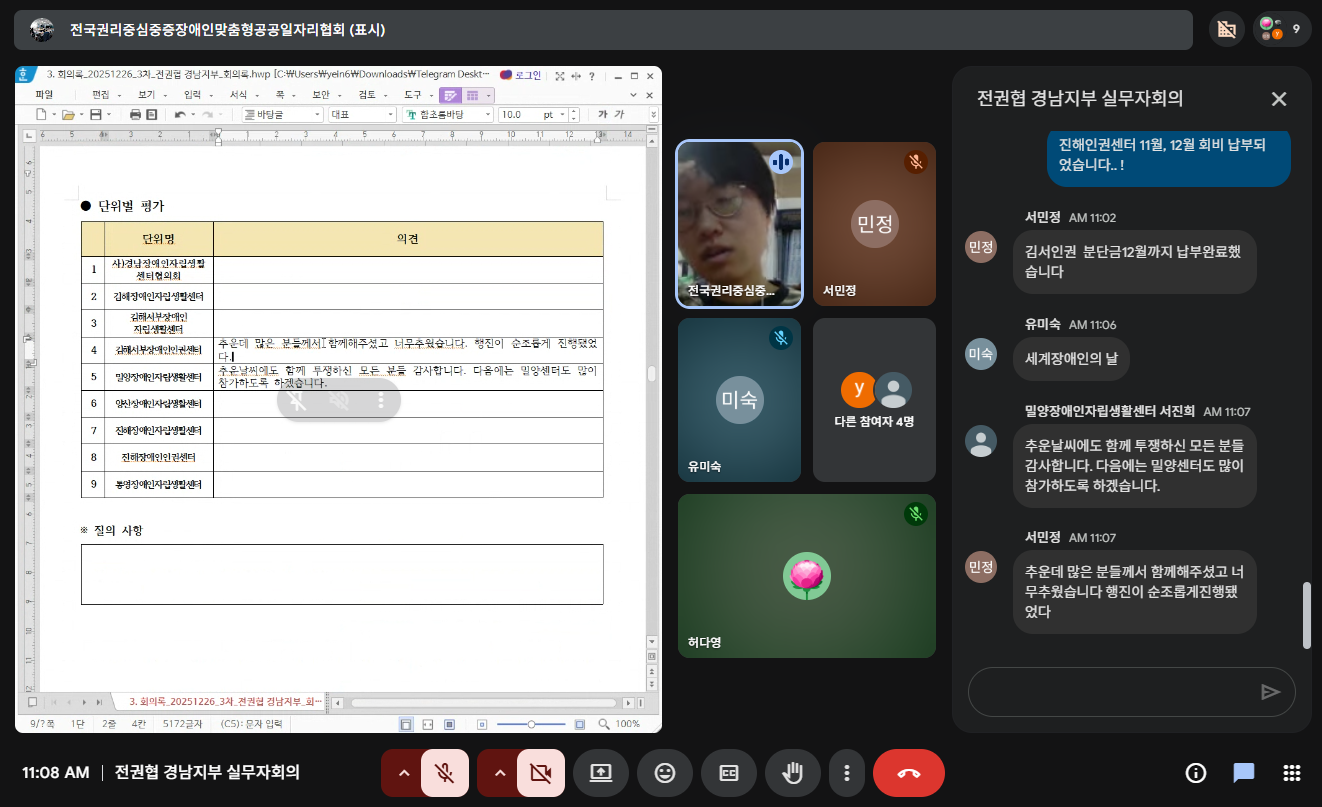Toggle the chat panel icon
Image resolution: width=1322 pixels, height=807 pixels.
click(x=1243, y=773)
